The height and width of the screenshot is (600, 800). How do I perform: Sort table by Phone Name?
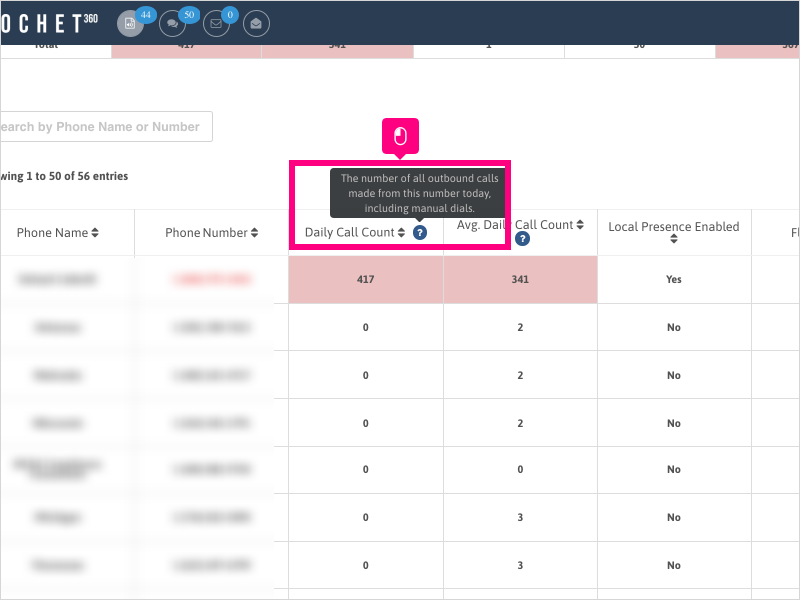pos(94,233)
